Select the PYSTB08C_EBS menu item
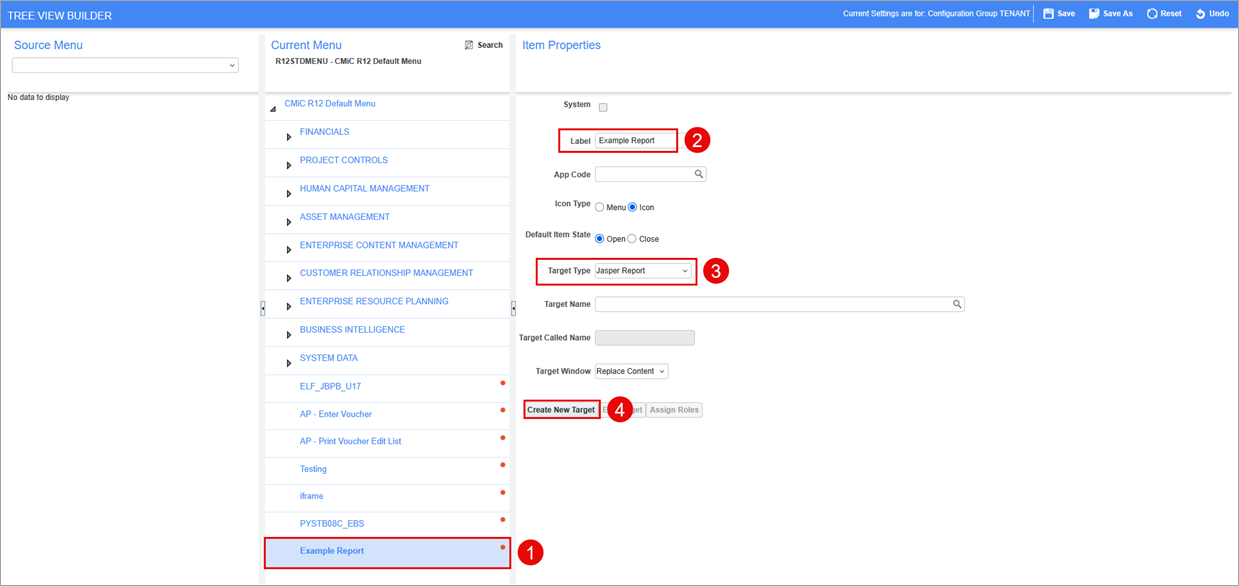Screen dimensions: 1239x586 pos(332,524)
